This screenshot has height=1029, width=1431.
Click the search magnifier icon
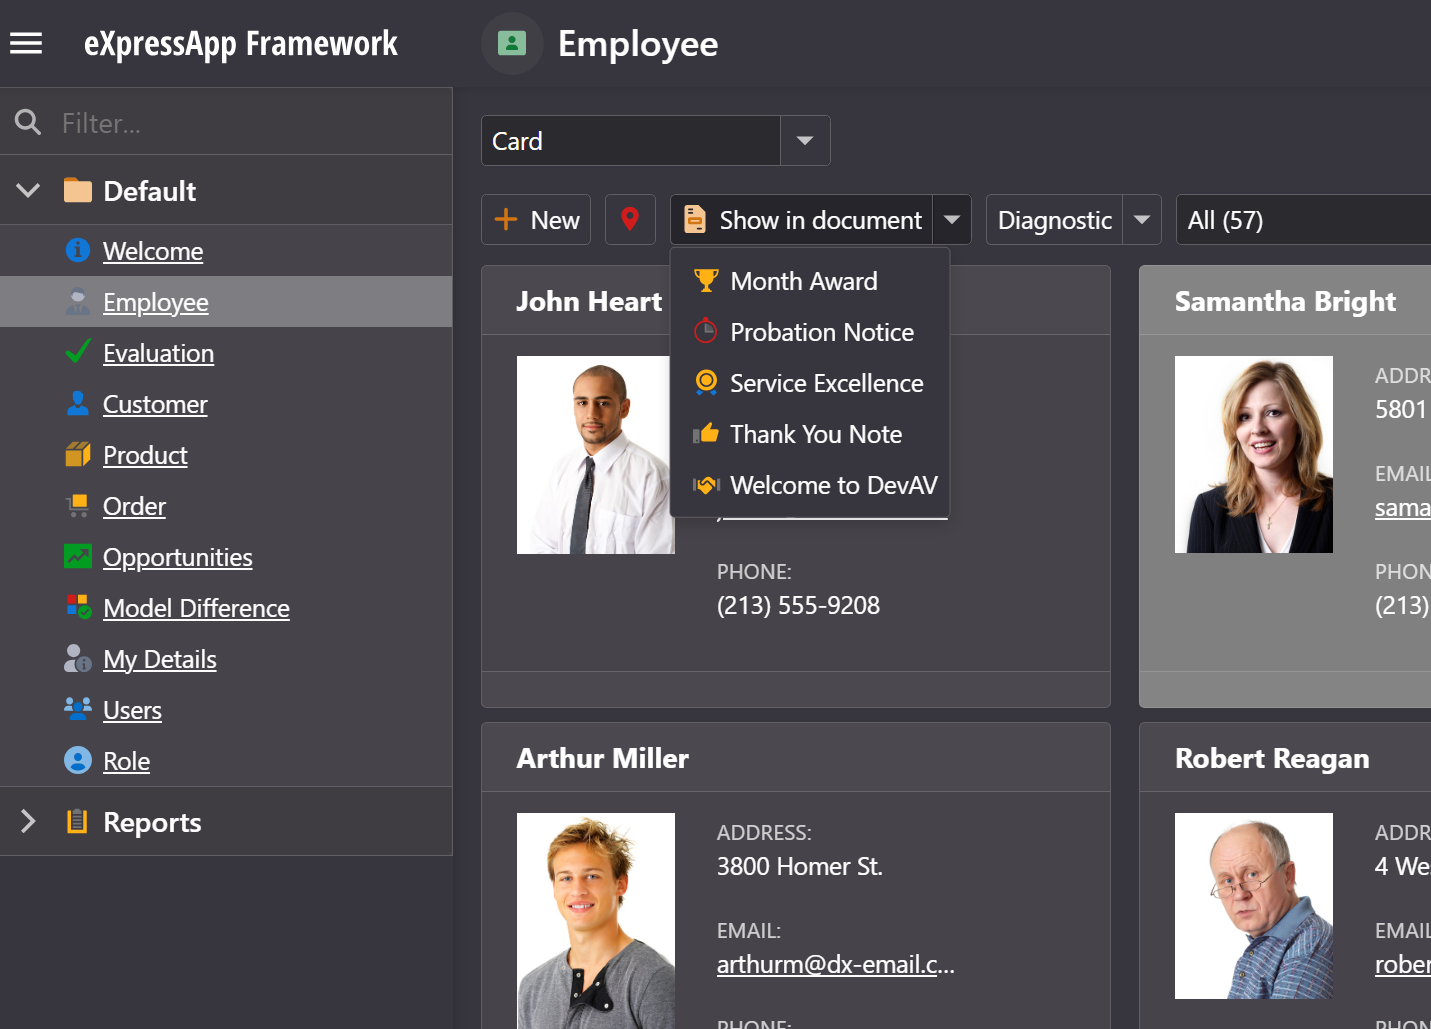28,122
